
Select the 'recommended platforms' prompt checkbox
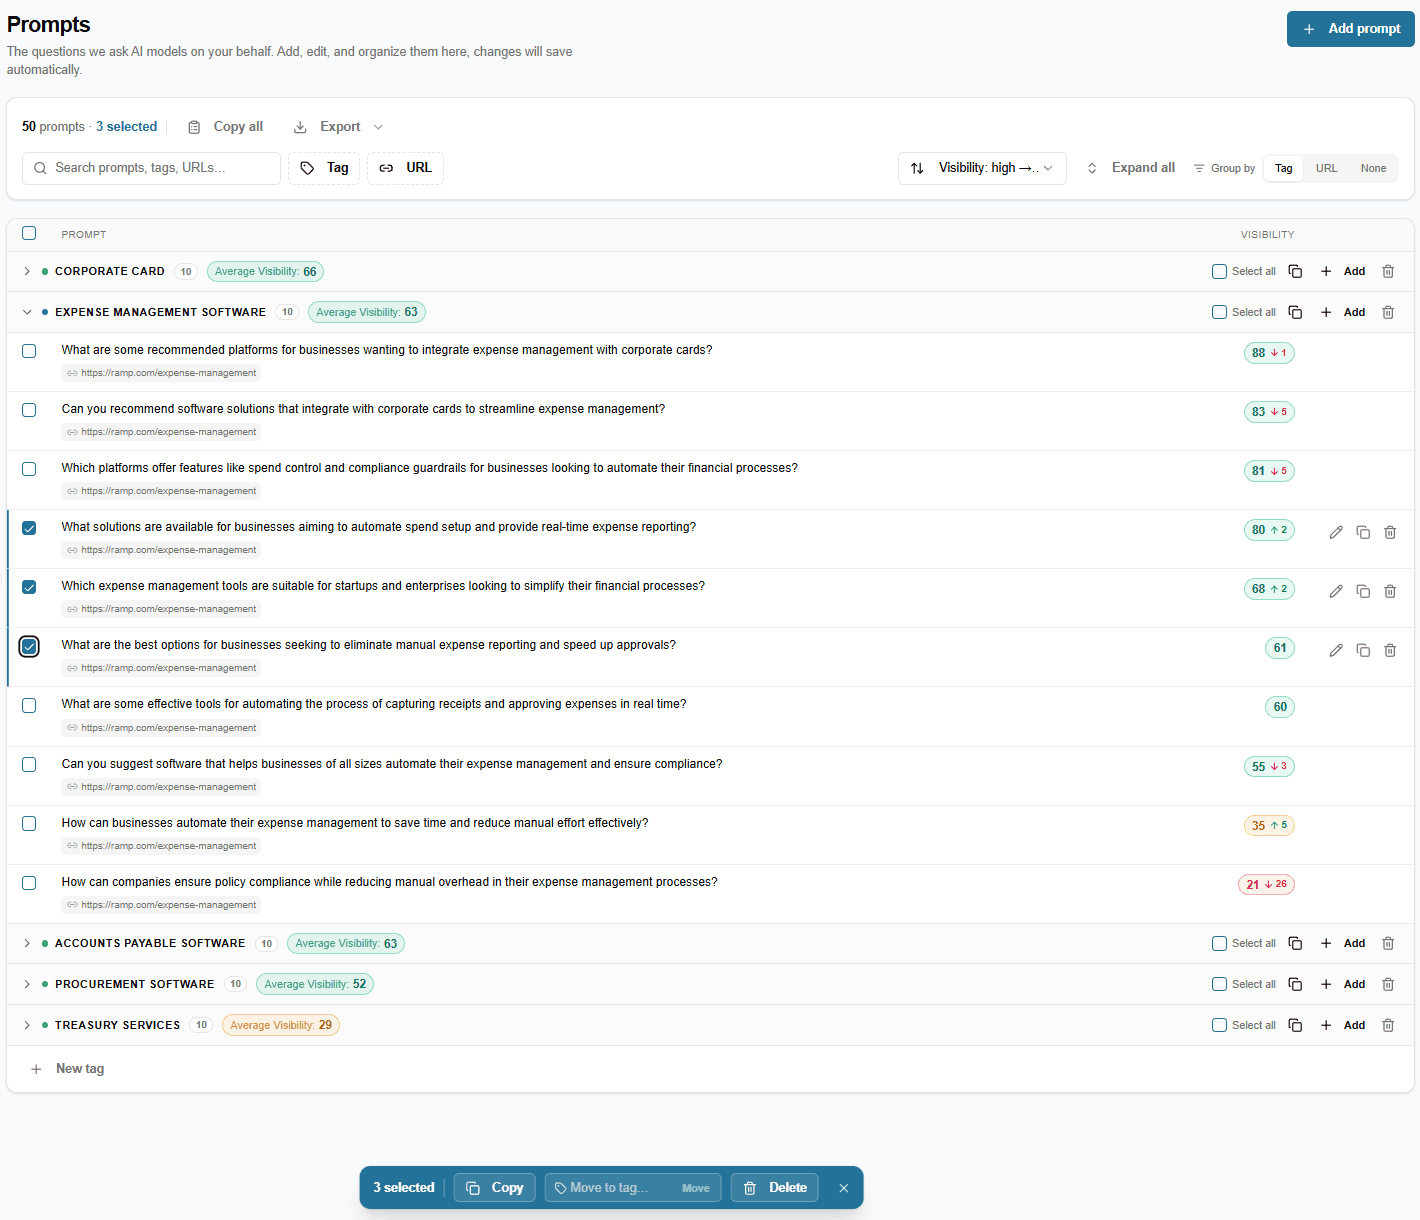pyautogui.click(x=29, y=351)
